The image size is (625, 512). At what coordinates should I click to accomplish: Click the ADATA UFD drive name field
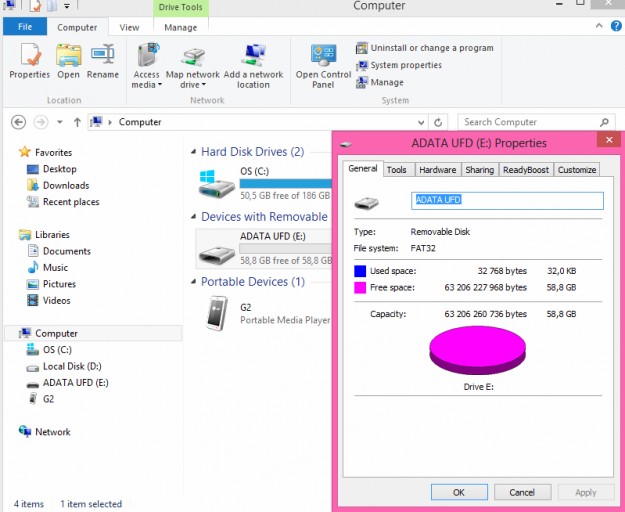pos(508,200)
